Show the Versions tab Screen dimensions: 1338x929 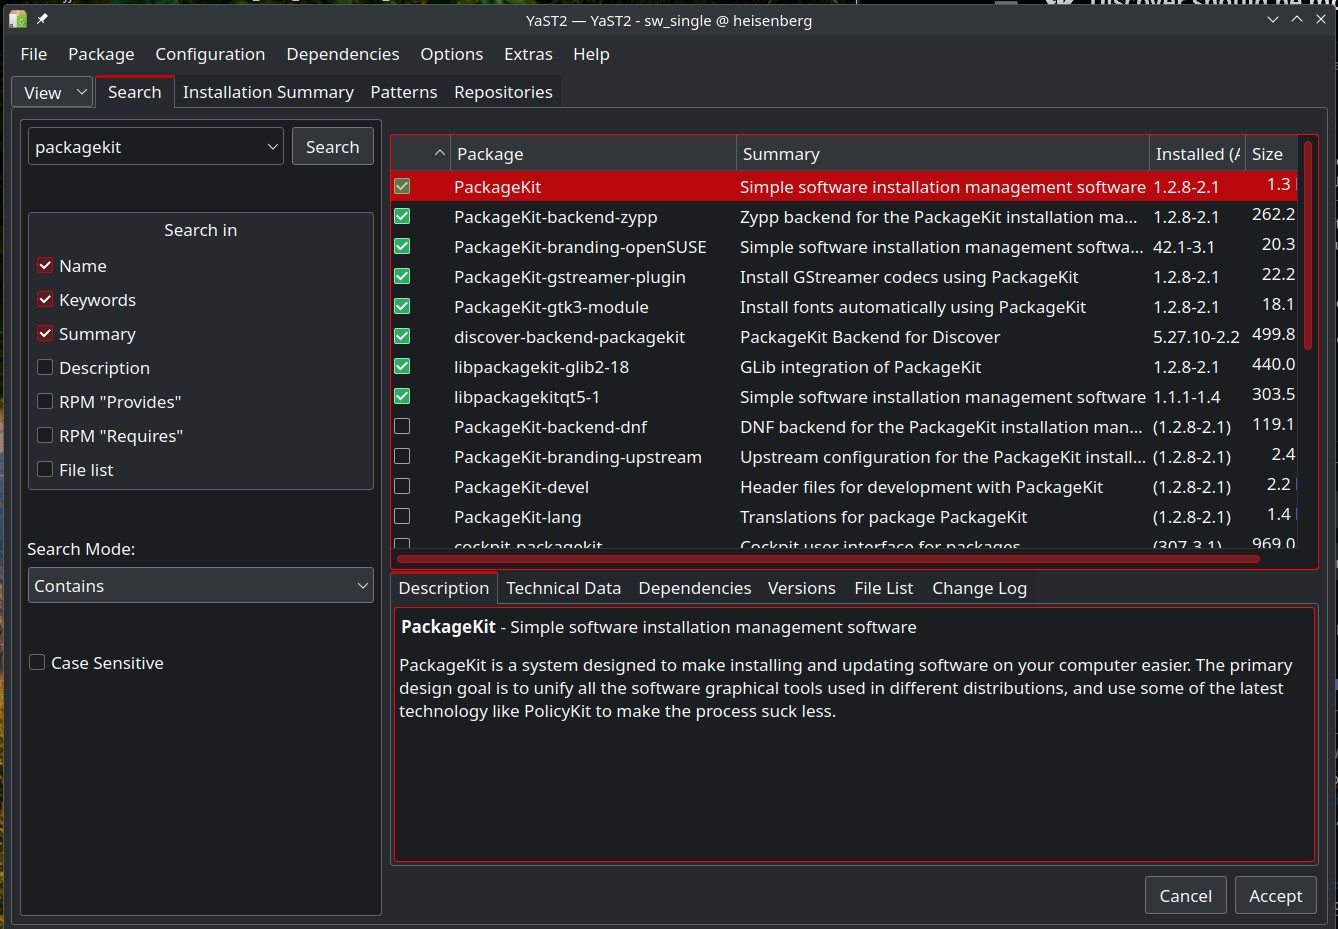(x=801, y=588)
